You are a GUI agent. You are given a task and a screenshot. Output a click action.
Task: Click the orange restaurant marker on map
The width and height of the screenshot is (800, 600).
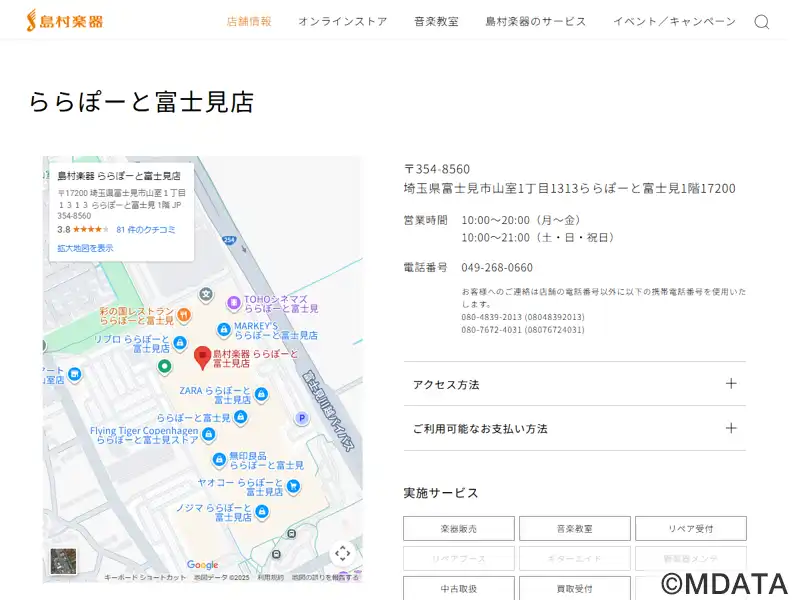point(184,315)
